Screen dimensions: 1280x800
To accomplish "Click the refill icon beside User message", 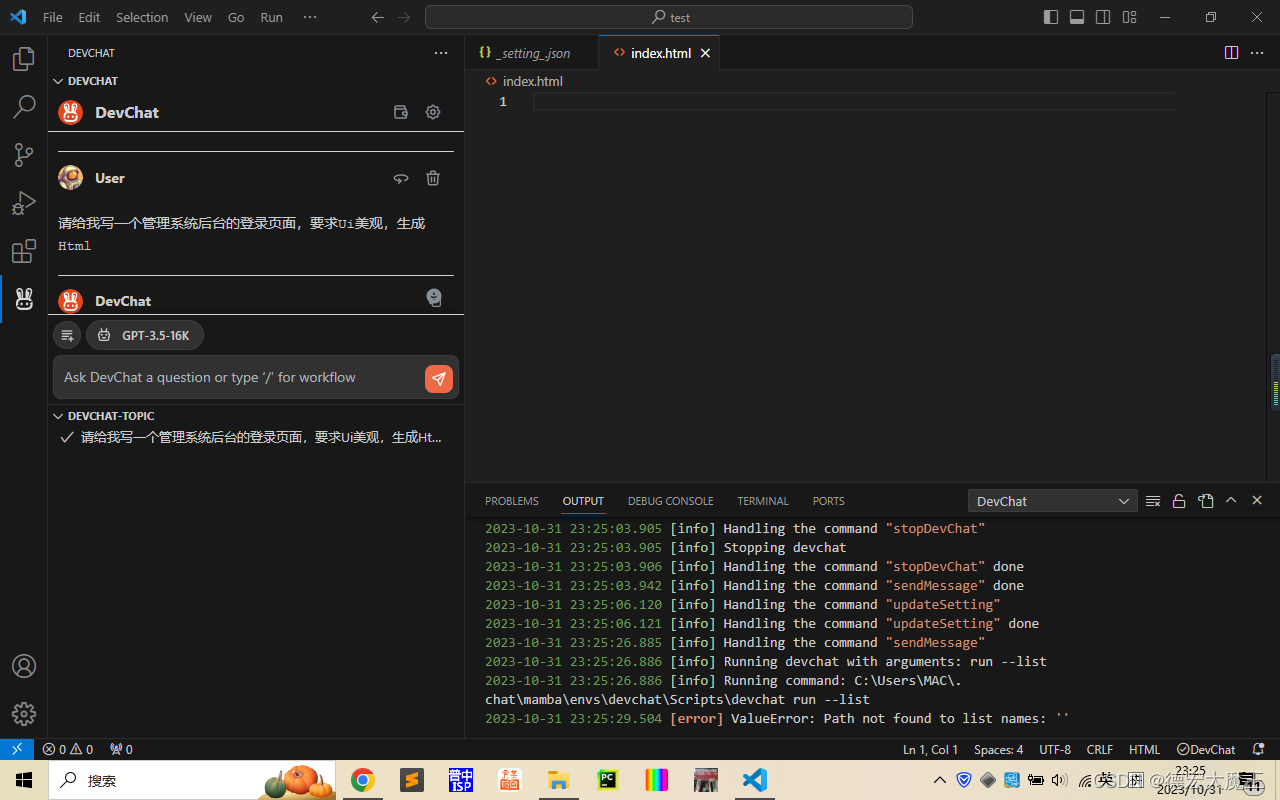I will (401, 178).
